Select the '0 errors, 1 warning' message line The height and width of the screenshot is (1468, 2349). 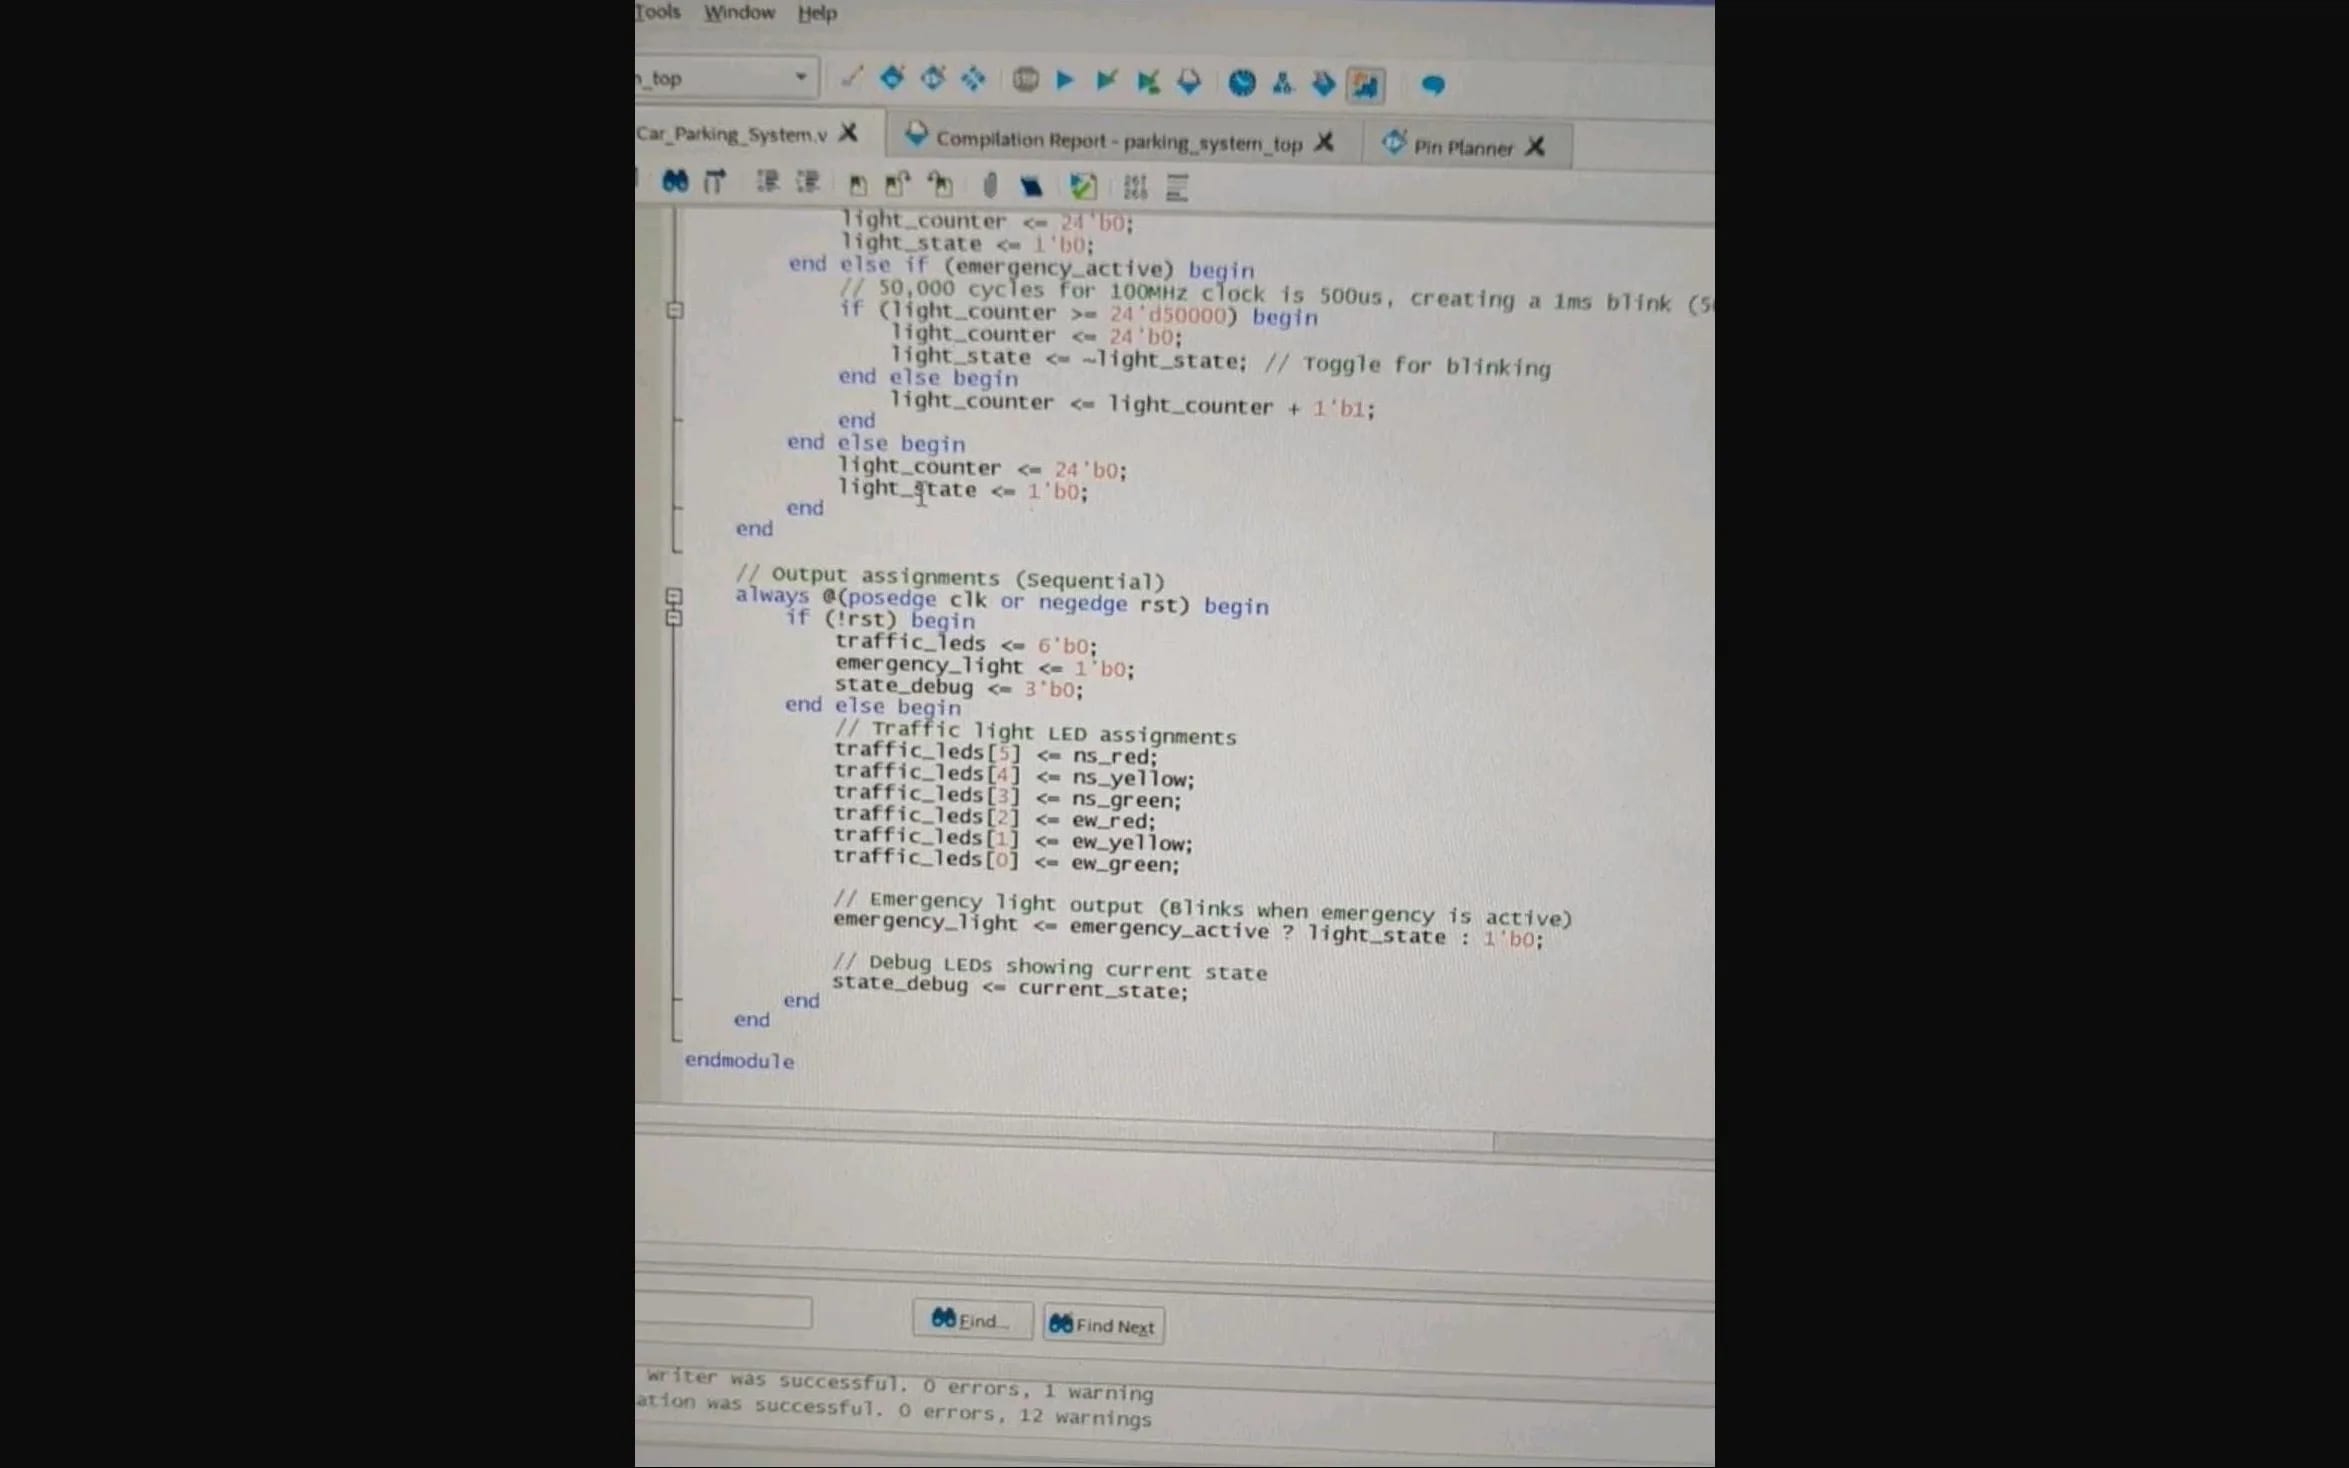pos(899,1385)
